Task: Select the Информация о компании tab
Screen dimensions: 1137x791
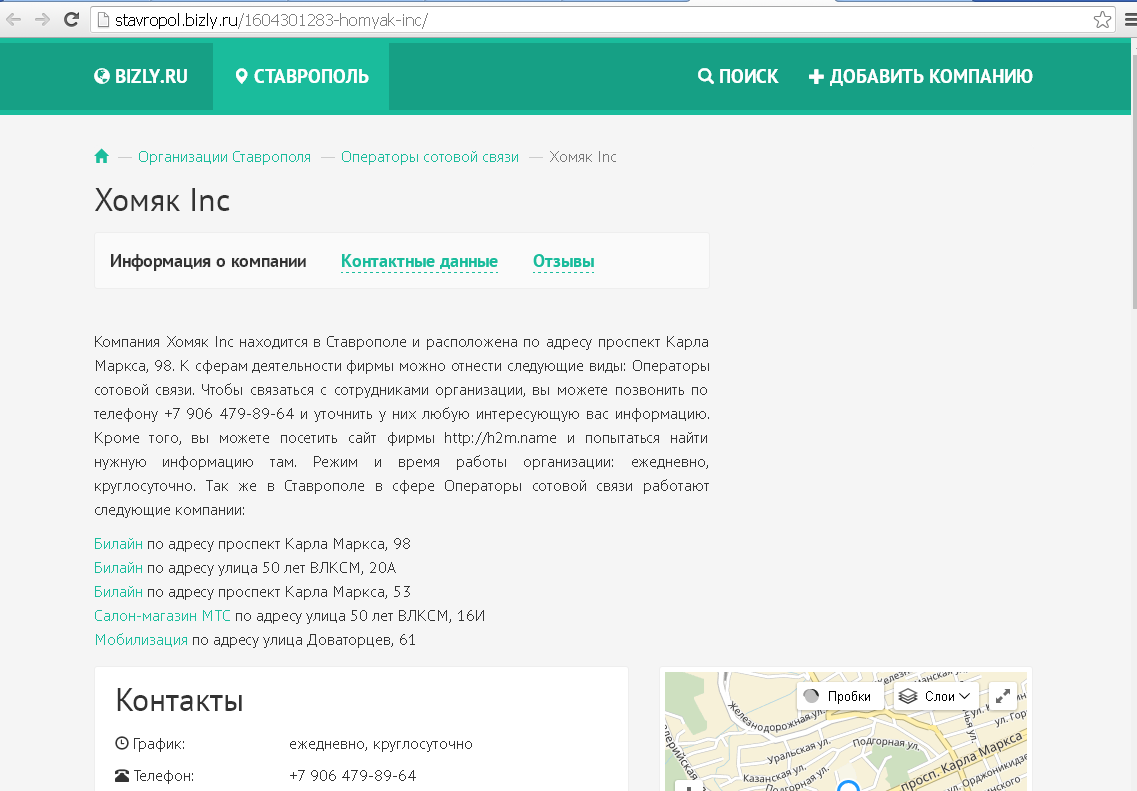Action: [x=208, y=262]
